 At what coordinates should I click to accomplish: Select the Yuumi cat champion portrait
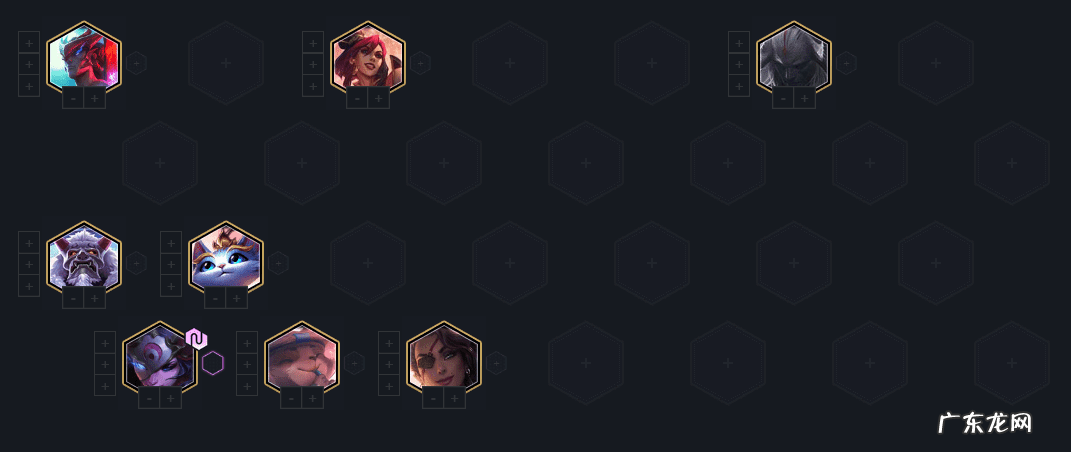(226, 257)
